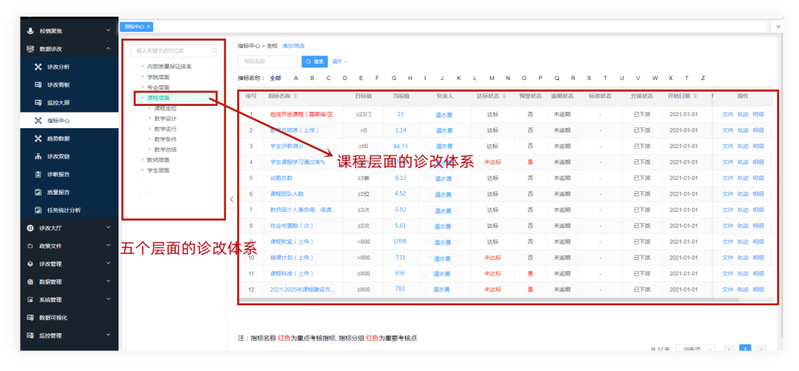Screen dimensions: 799x371
Task: Click the current value 1098 in row 9
Action: (x=400, y=242)
